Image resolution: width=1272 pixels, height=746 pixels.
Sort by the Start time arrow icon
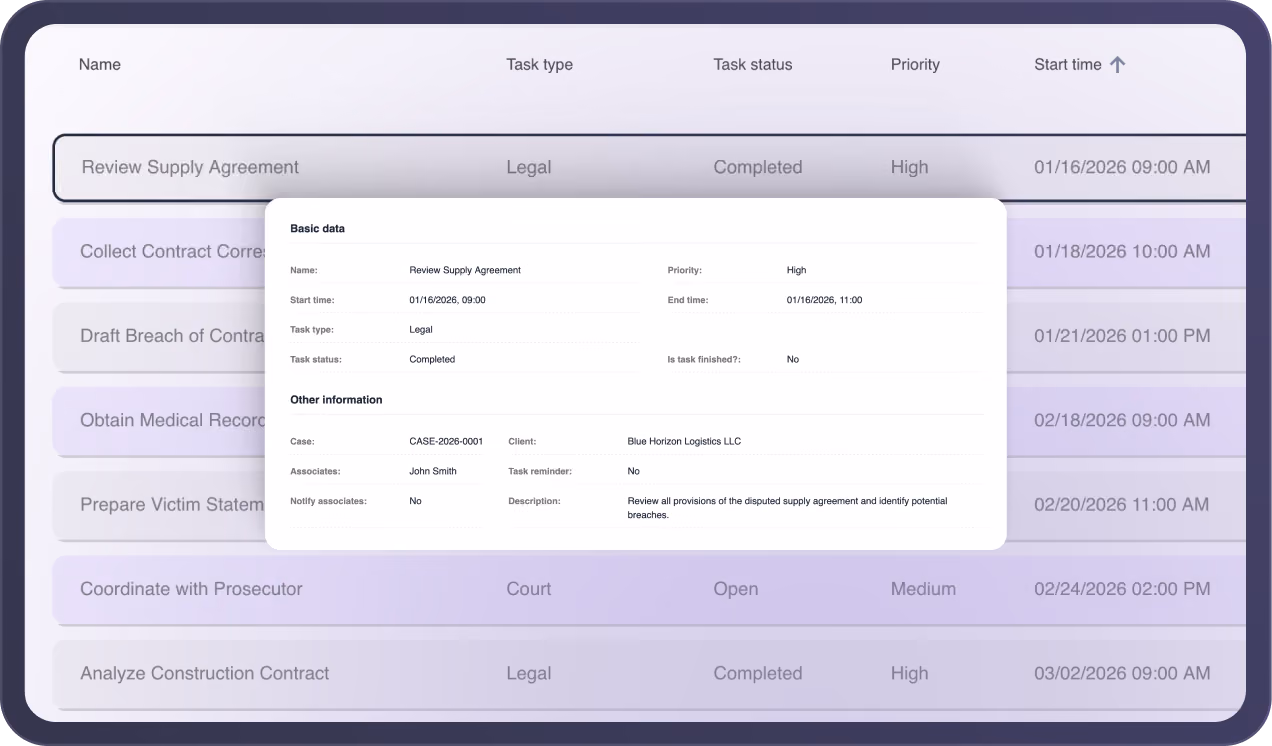pos(1118,65)
